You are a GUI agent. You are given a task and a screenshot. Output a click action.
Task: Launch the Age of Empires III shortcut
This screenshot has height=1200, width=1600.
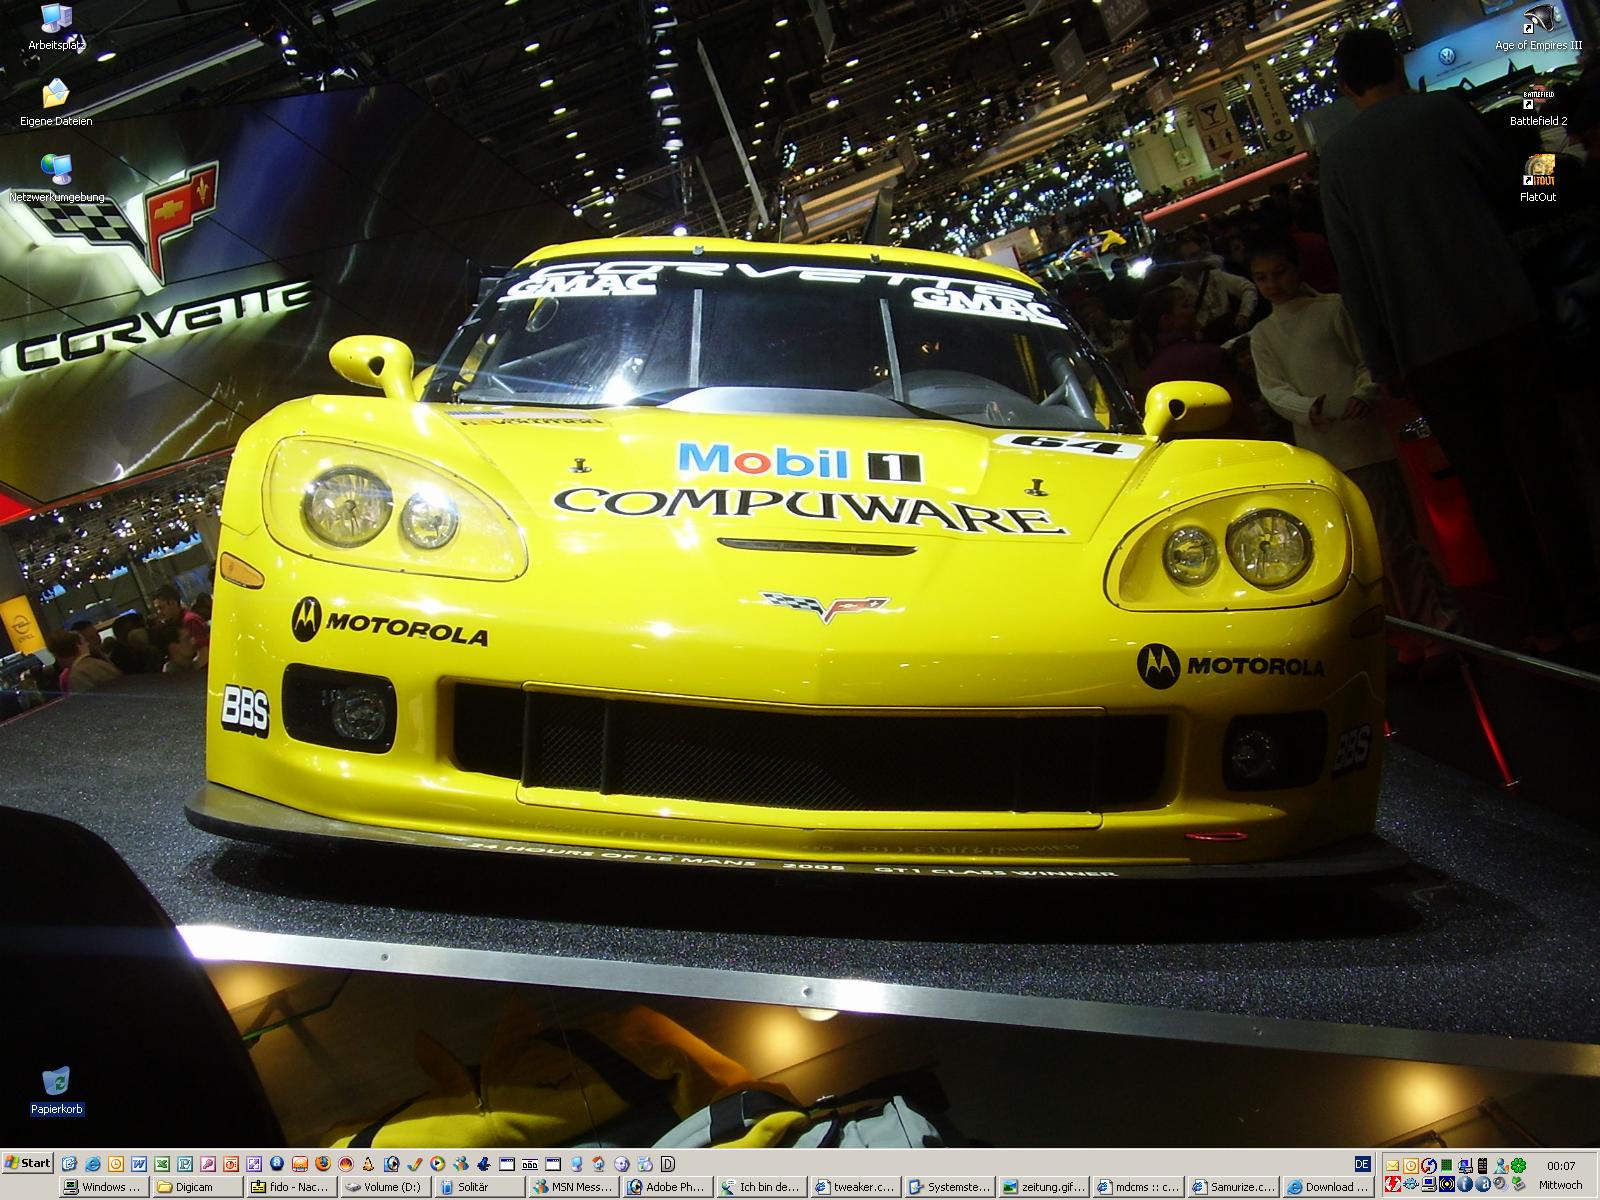[1538, 20]
